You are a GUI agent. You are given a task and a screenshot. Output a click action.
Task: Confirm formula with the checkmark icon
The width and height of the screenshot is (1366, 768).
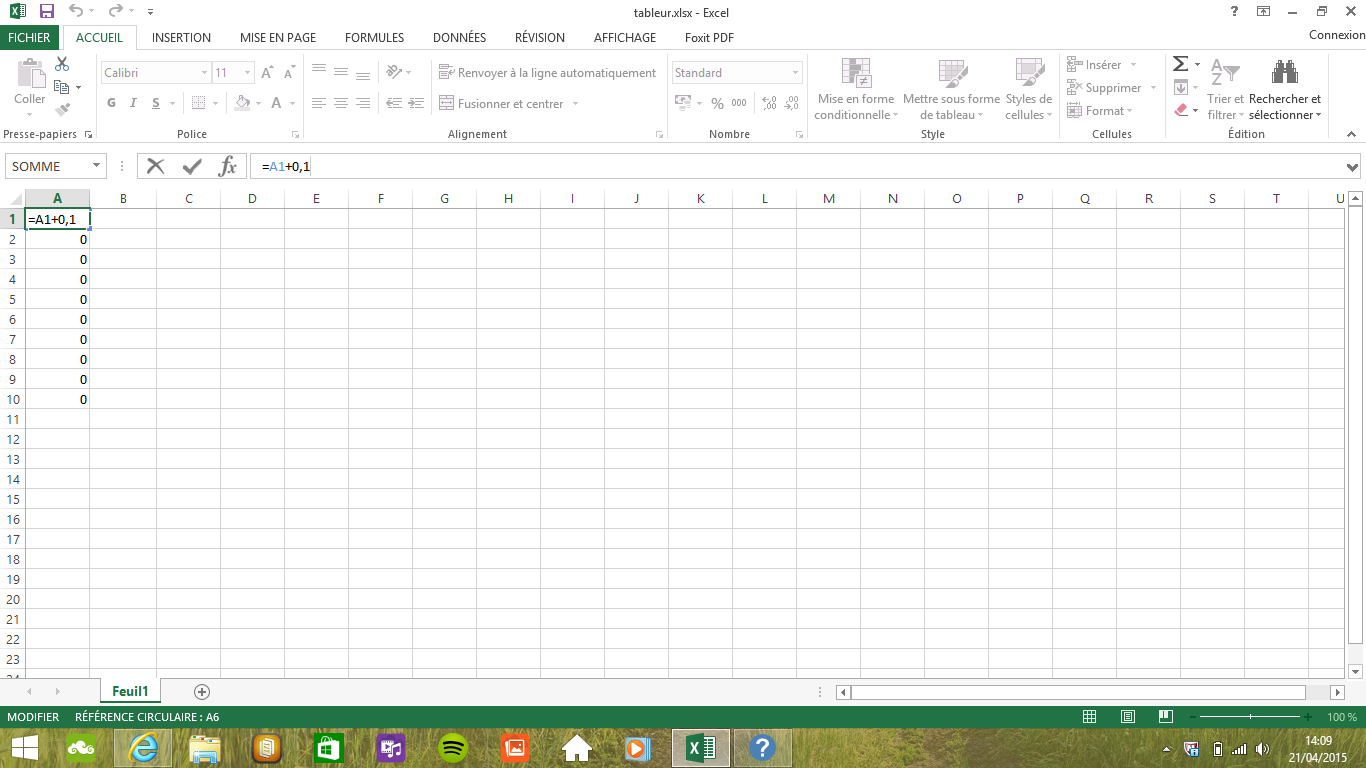192,166
